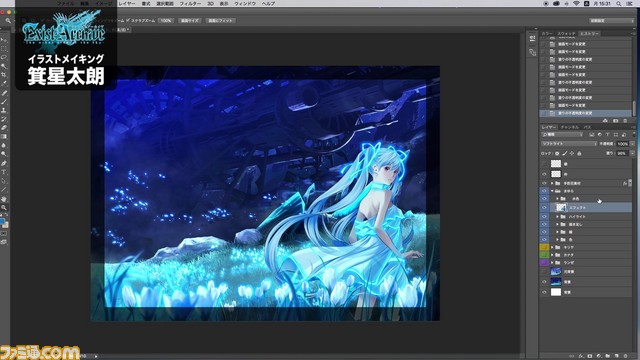Select the Lasso tool
Screen dimensions: 640x360
[x=4, y=58]
